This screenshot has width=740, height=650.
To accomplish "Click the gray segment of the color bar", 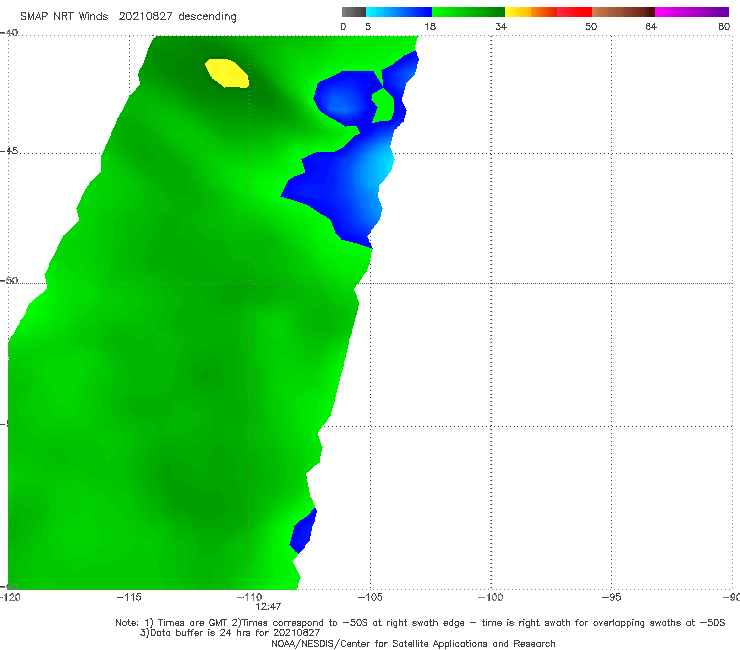I will [x=354, y=12].
